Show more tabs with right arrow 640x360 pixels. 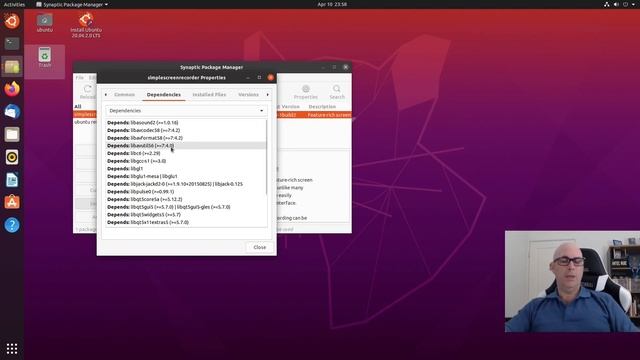click(x=268, y=95)
